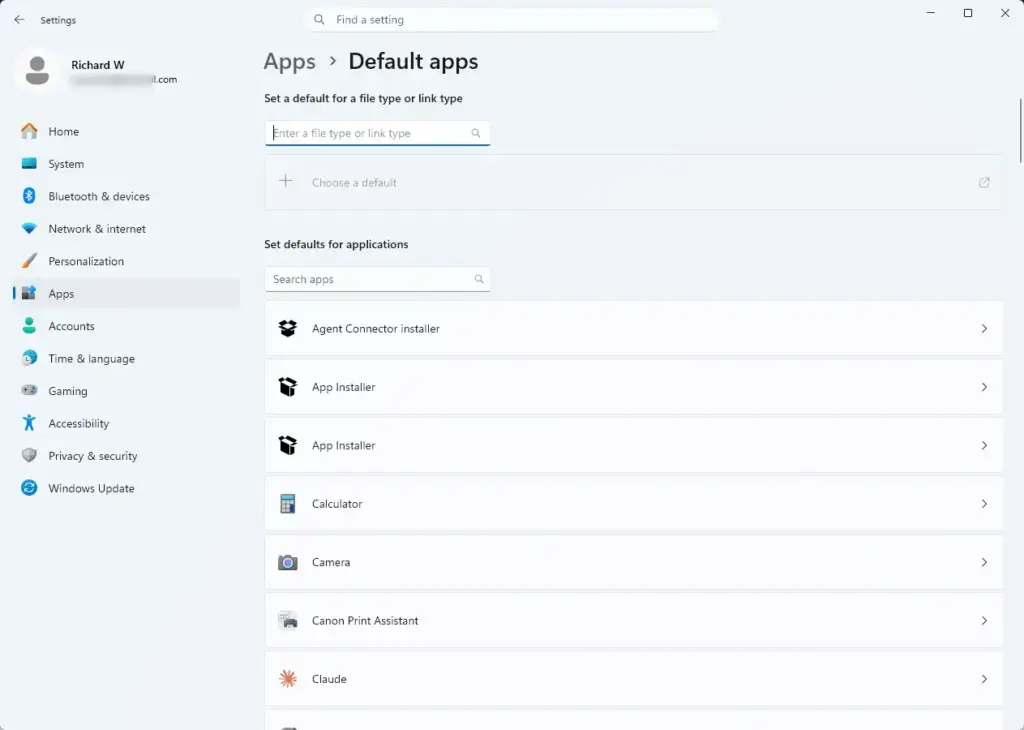
Task: Click the user profile avatar
Action: point(37,71)
